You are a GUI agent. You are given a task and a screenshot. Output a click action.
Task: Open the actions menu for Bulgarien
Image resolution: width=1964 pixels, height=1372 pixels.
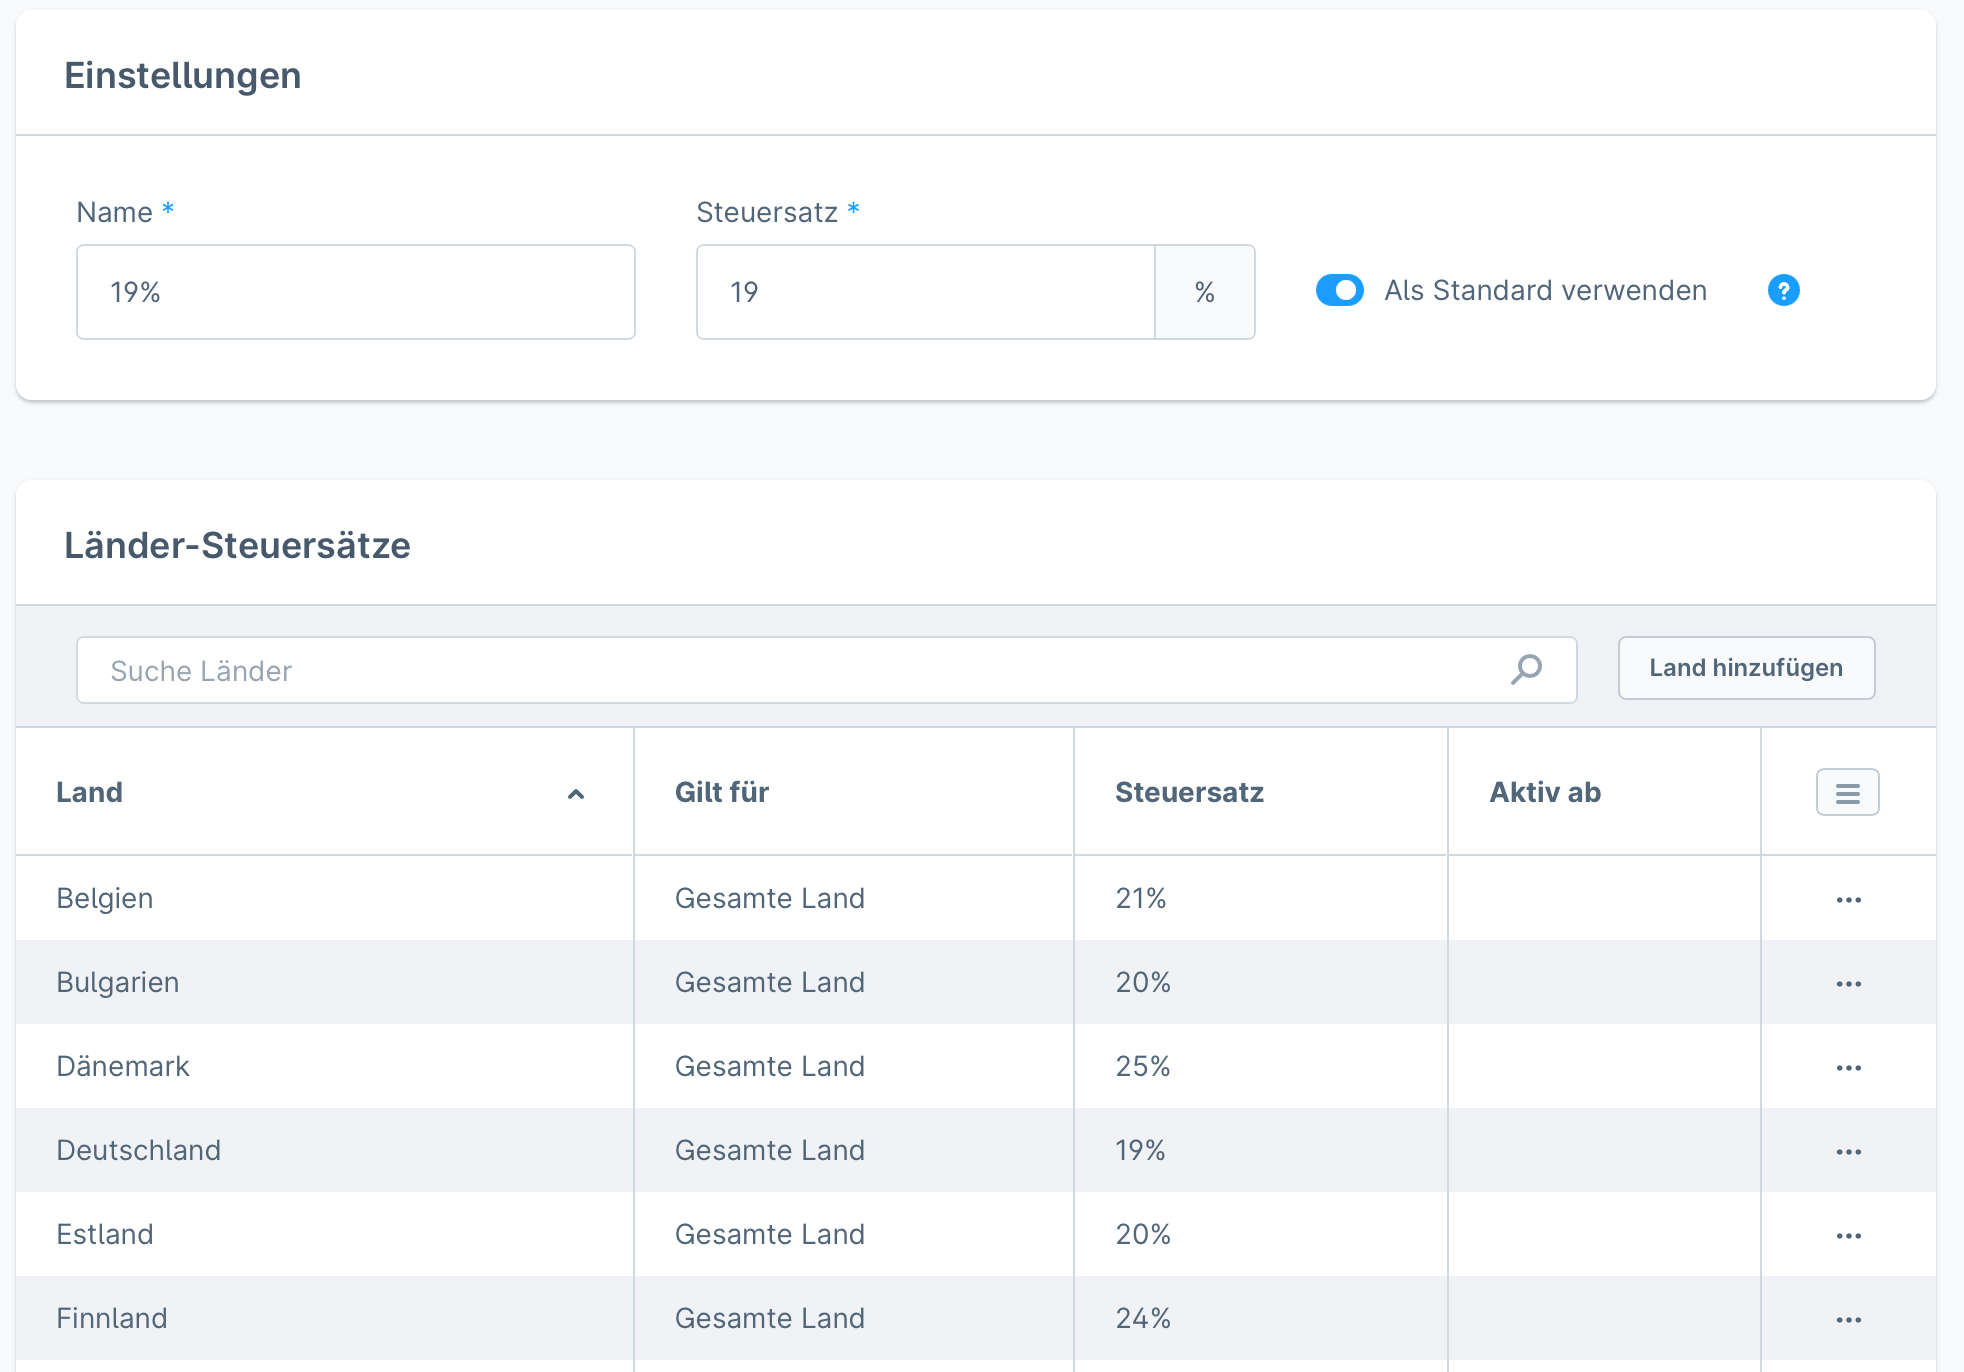[x=1848, y=983]
